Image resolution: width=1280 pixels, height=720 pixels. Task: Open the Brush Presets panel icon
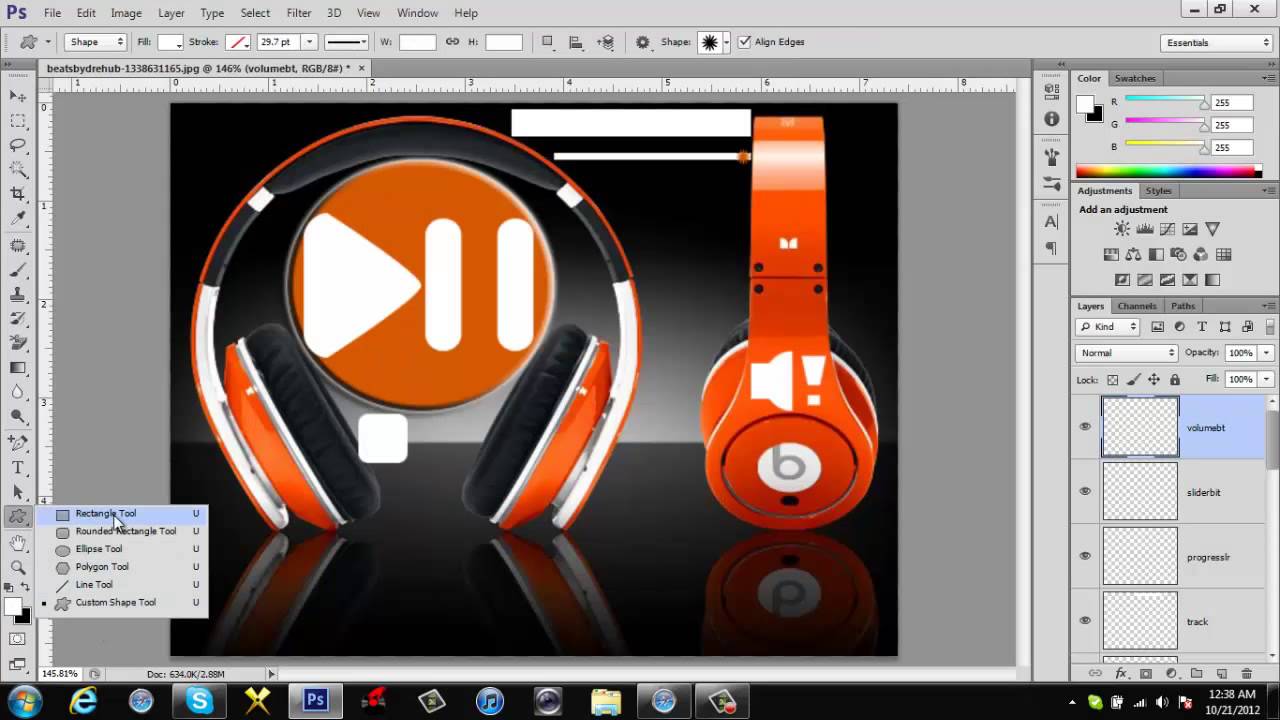point(1051,184)
